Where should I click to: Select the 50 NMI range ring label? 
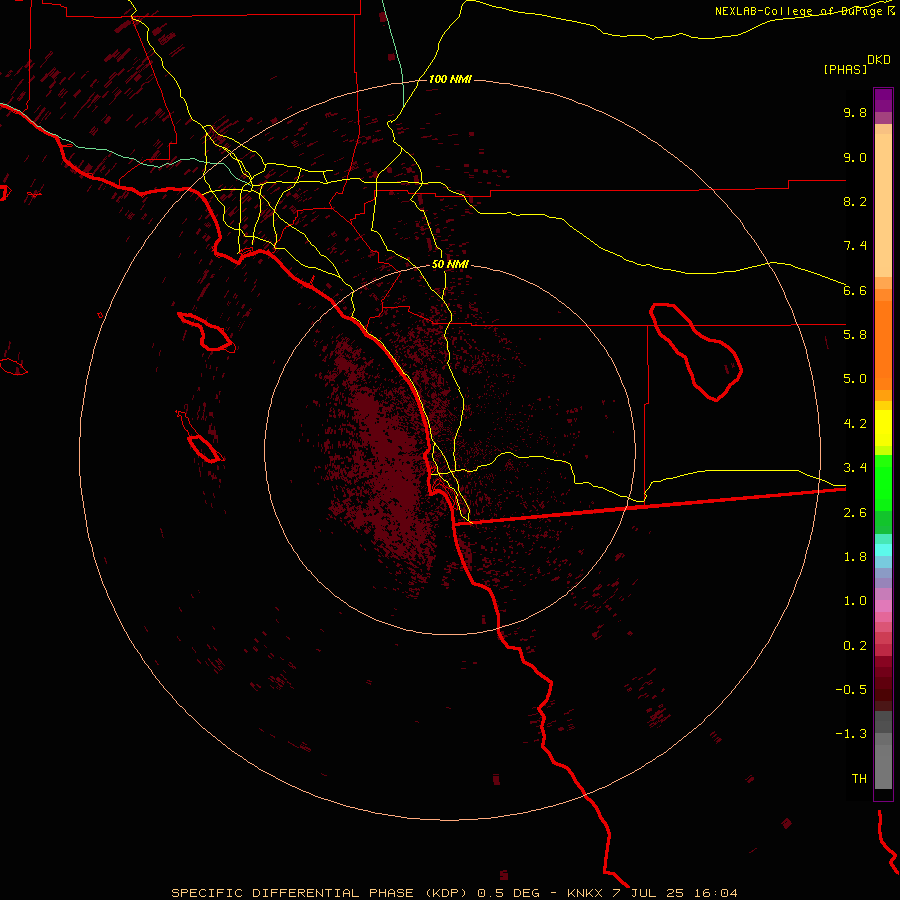[450, 264]
